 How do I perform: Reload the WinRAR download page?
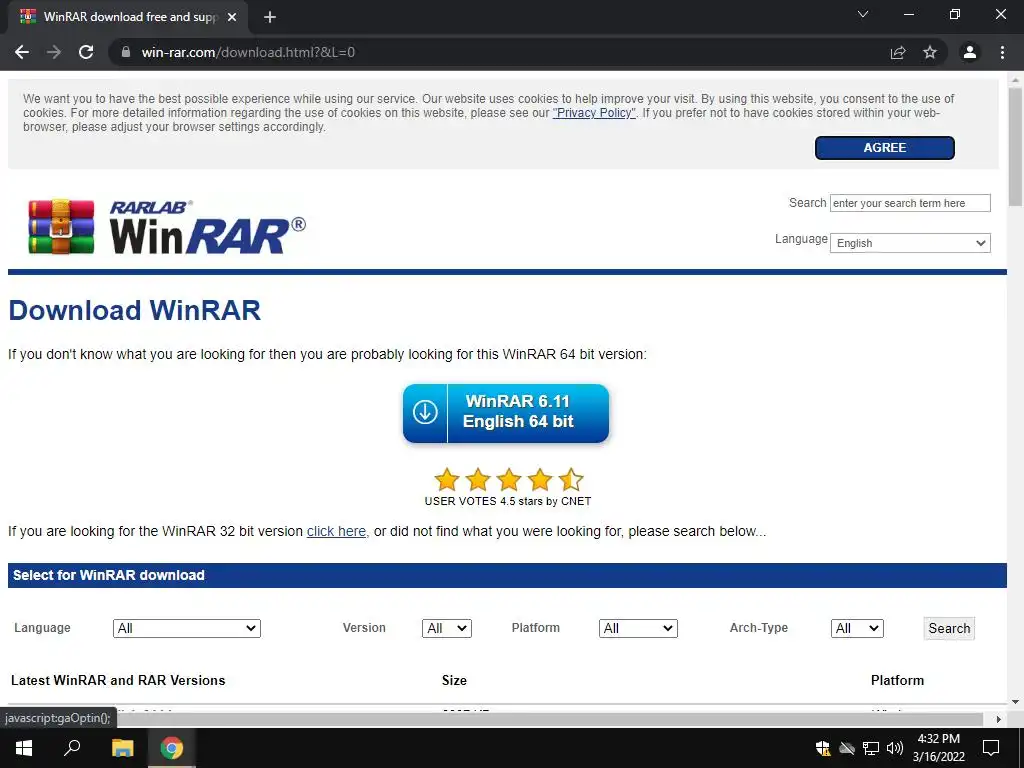86,52
